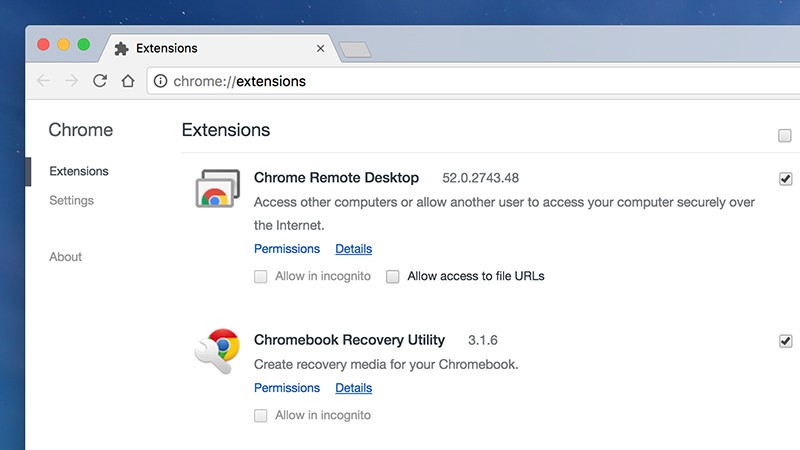The width and height of the screenshot is (800, 450).
Task: Open a new tab
Action: (354, 49)
